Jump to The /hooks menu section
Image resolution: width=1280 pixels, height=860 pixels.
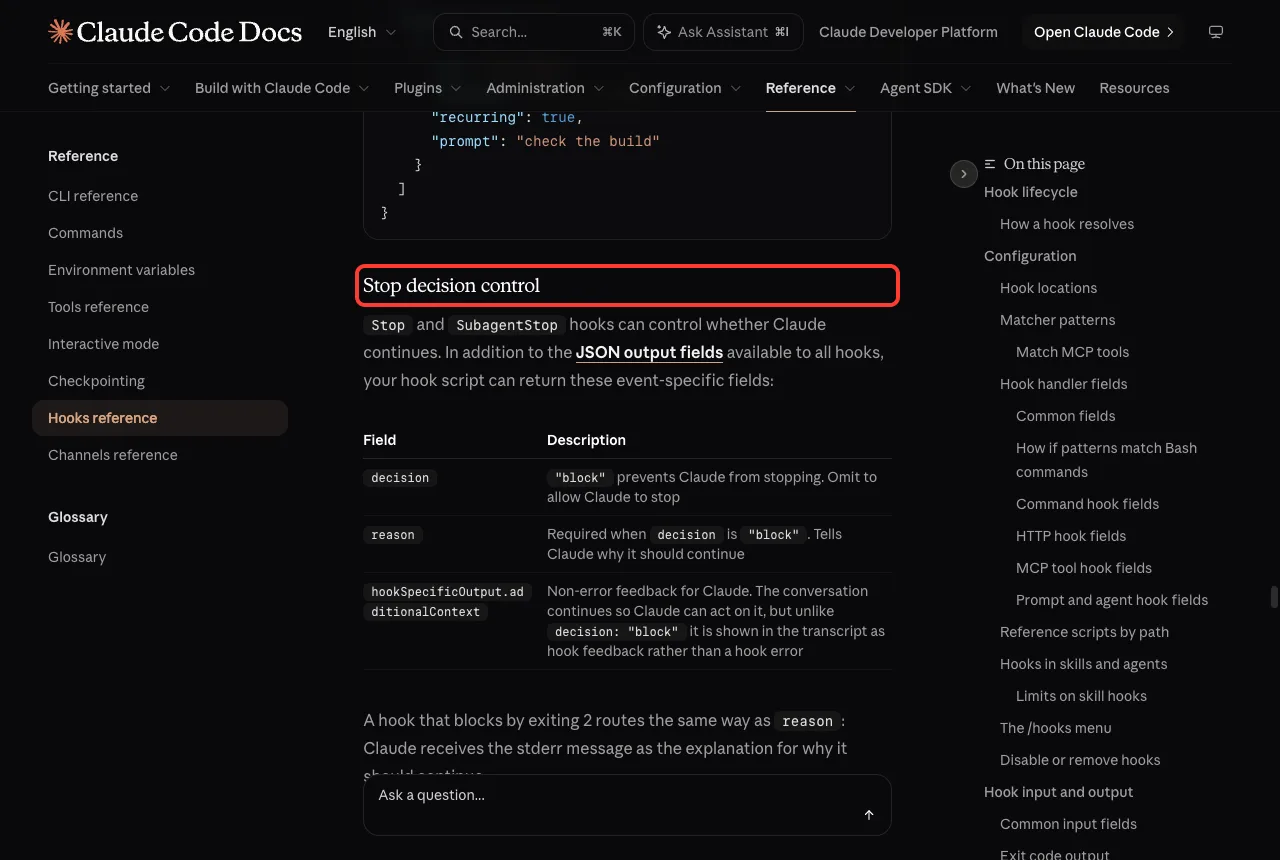[x=1055, y=728]
